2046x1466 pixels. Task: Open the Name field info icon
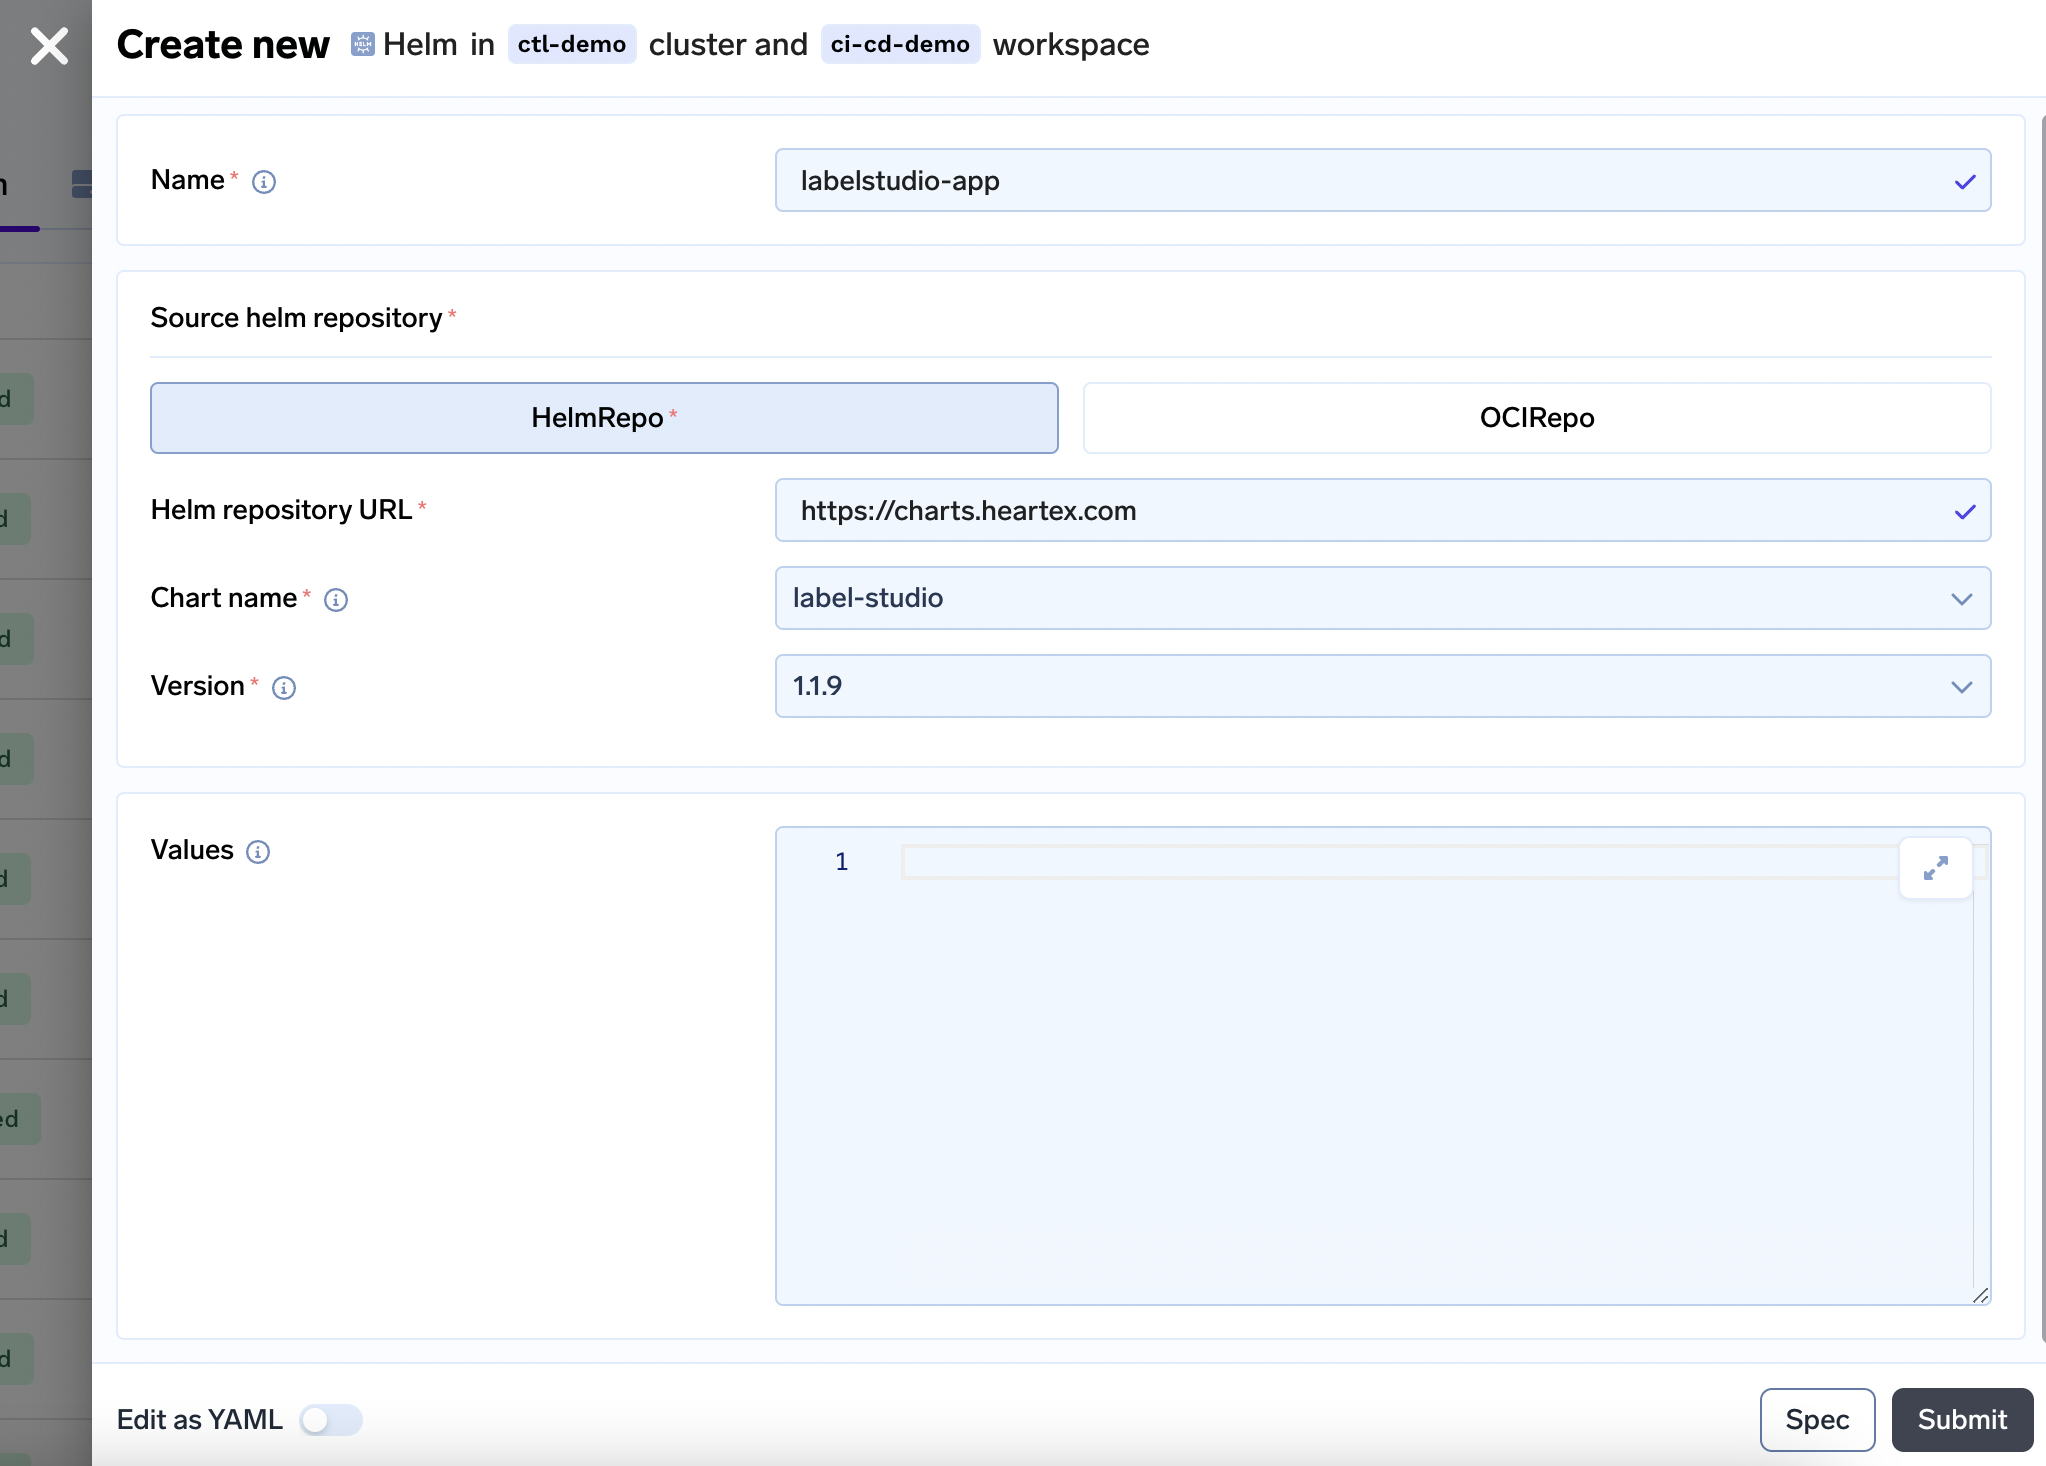(264, 182)
